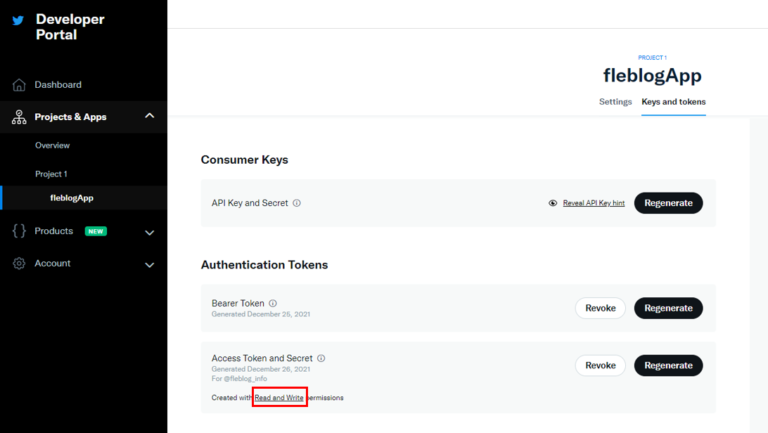Click info icon beside API Key and Secret

pyautogui.click(x=297, y=203)
